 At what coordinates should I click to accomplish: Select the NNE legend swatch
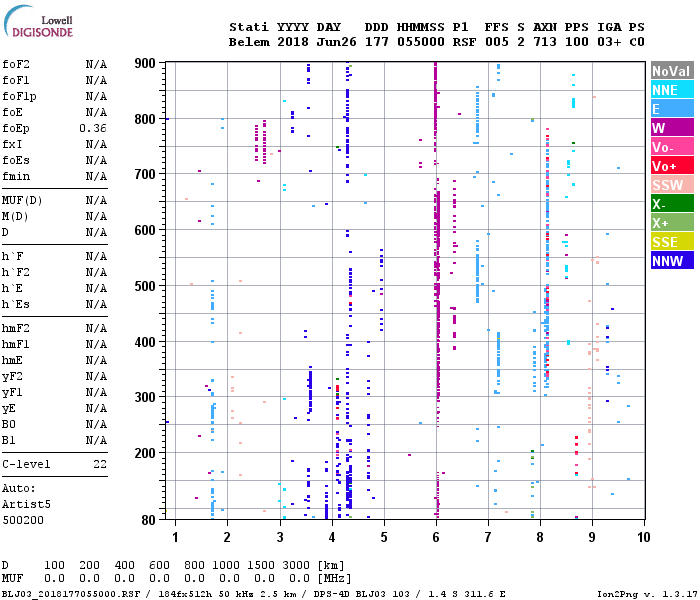tap(672, 90)
